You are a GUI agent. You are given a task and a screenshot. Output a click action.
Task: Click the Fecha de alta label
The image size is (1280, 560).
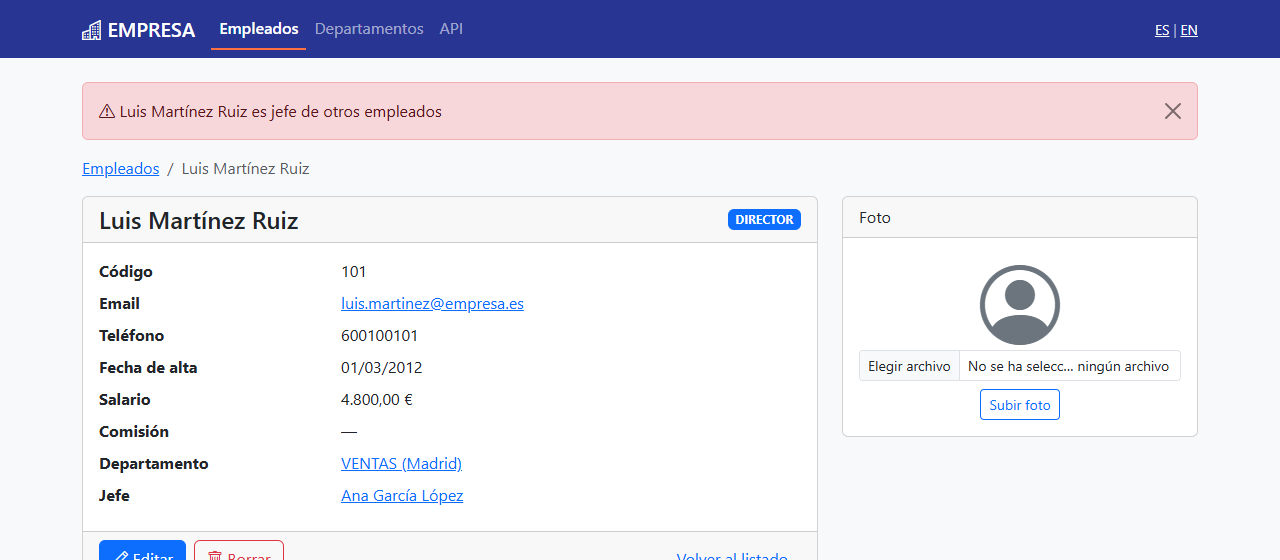click(148, 368)
